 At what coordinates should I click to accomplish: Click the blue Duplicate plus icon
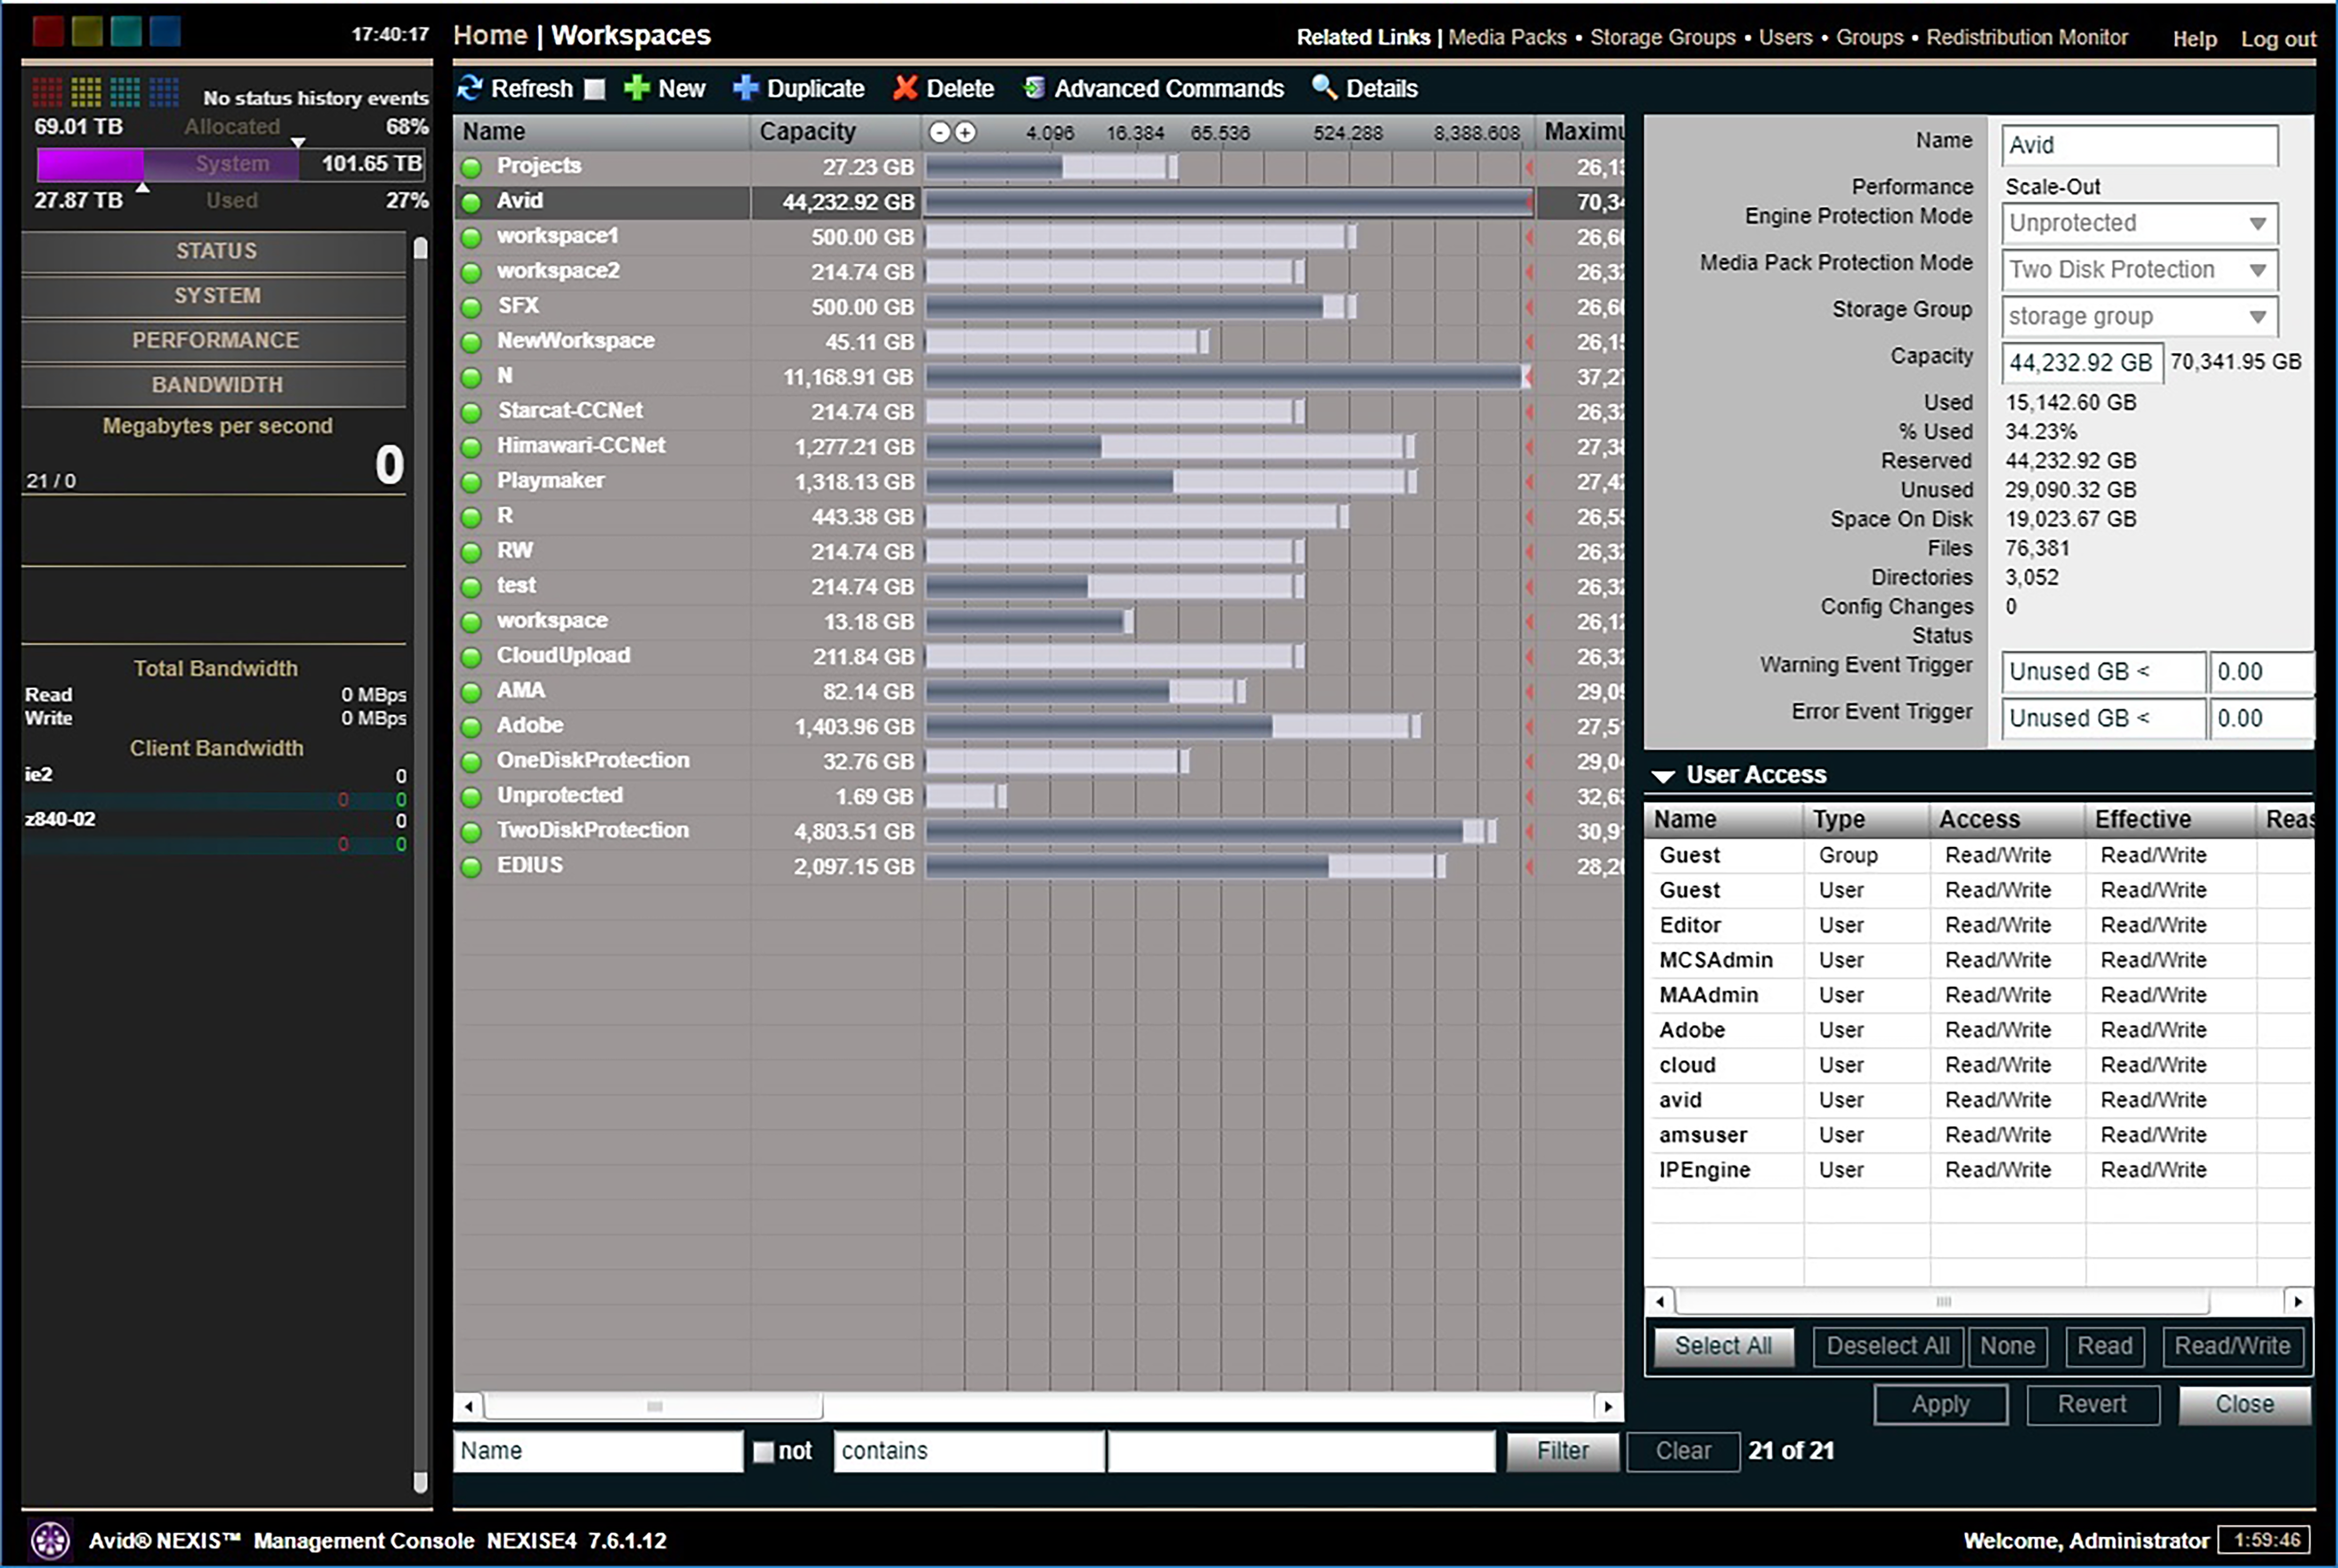point(745,88)
